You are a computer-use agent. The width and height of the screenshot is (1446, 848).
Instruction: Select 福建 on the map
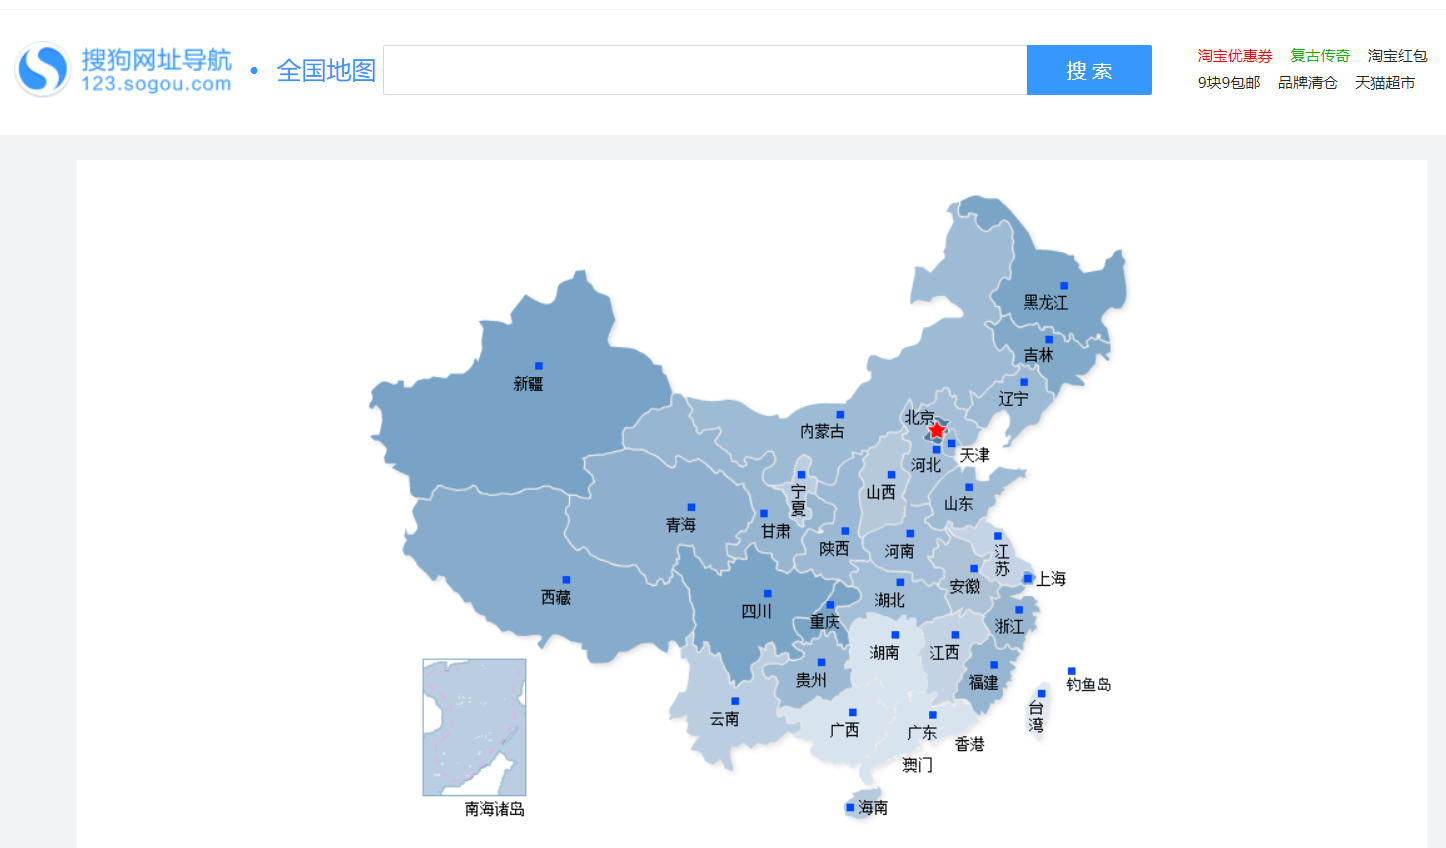click(983, 683)
